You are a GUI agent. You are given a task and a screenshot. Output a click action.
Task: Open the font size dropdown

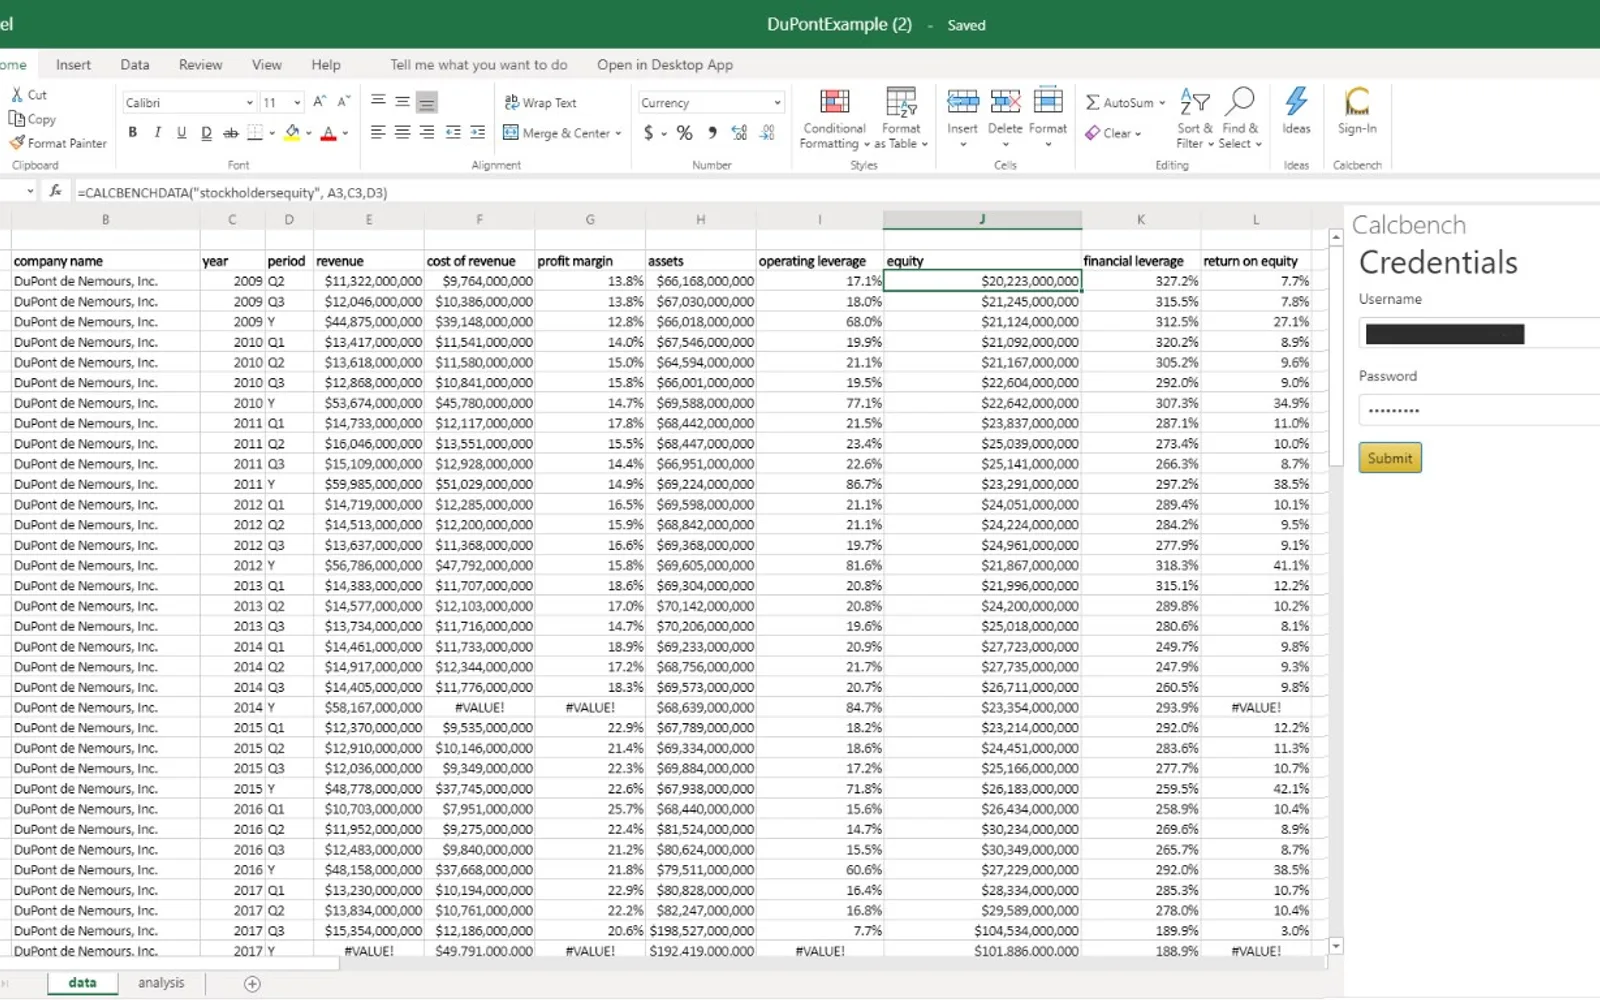pos(297,103)
